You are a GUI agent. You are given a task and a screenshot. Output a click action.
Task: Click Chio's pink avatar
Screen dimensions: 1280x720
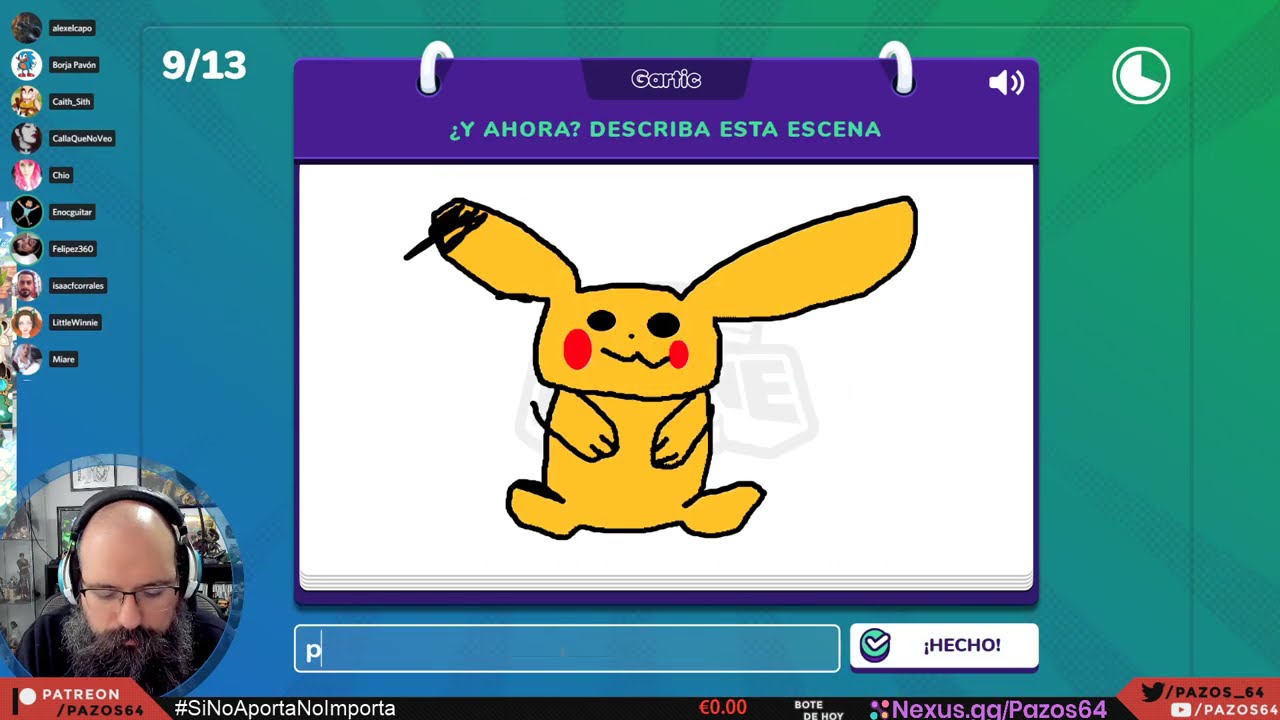click(x=27, y=175)
